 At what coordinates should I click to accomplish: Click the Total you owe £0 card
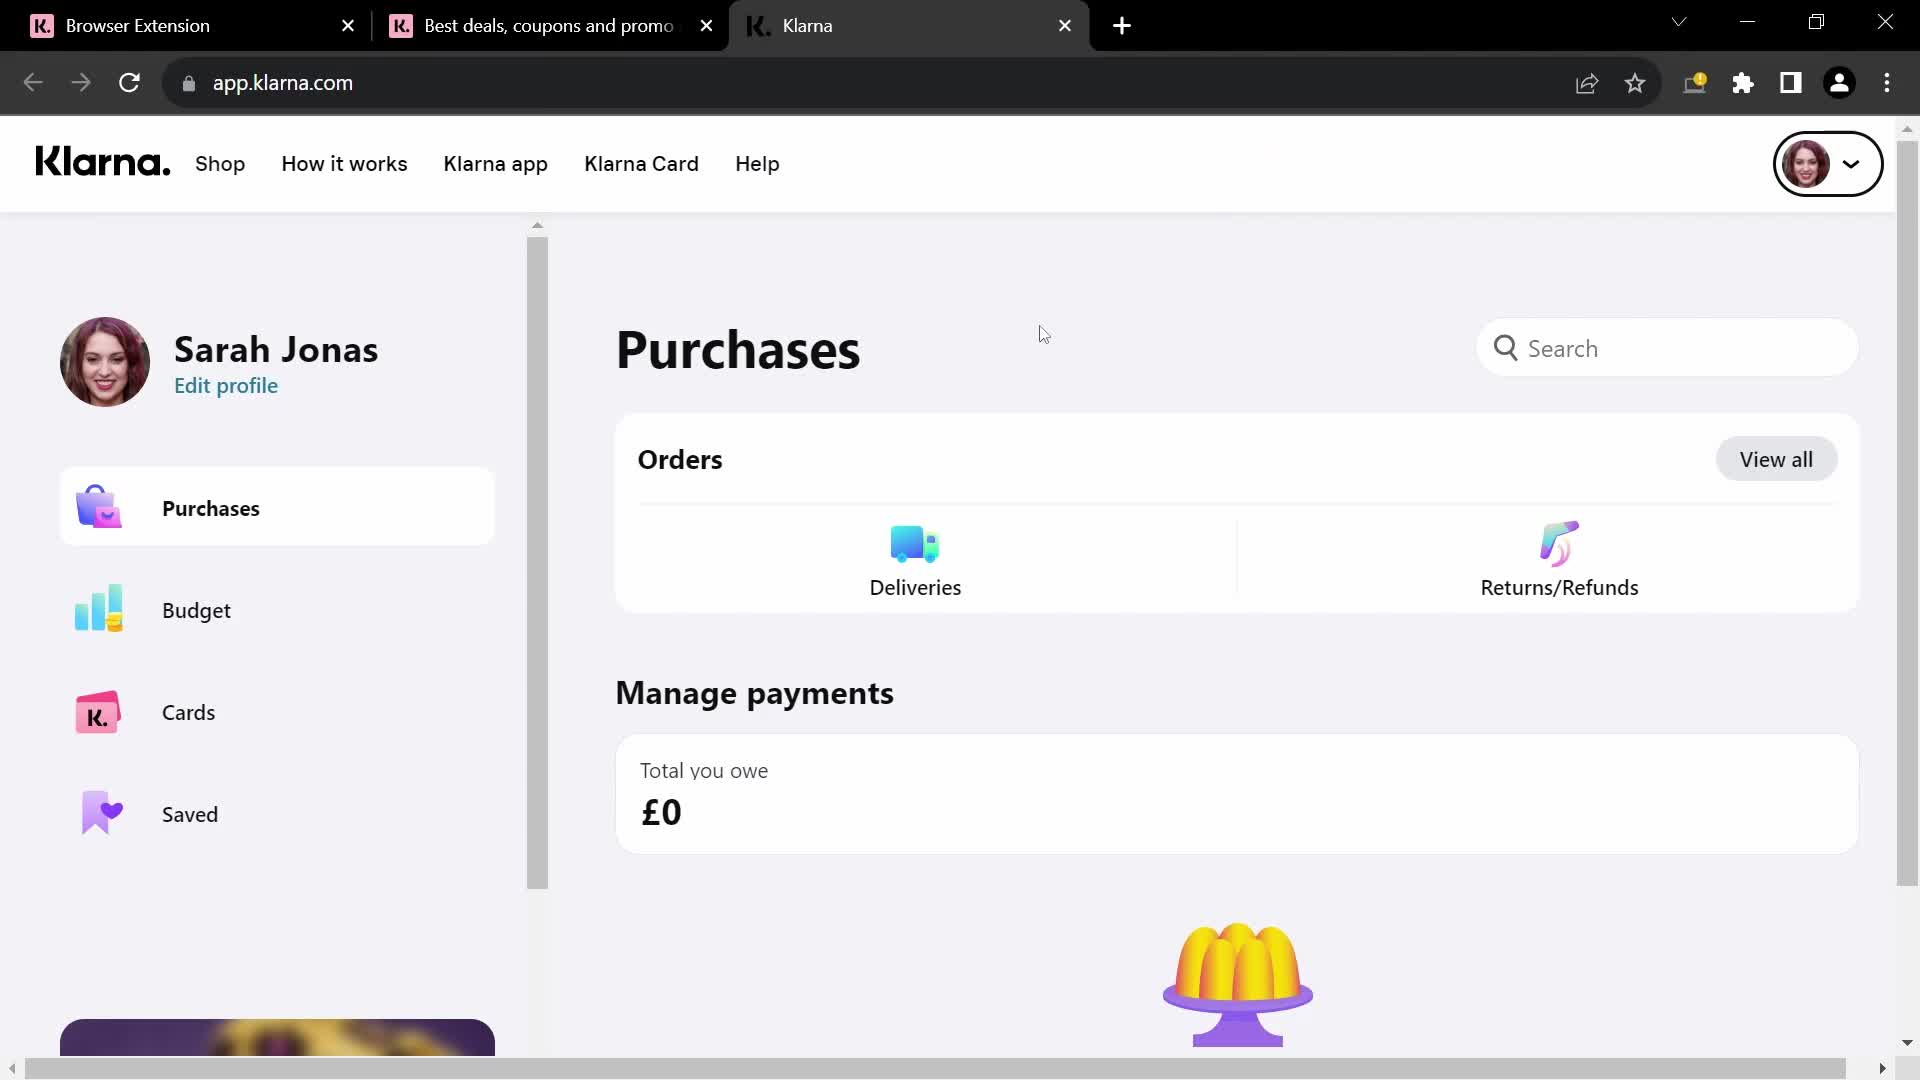click(1237, 794)
